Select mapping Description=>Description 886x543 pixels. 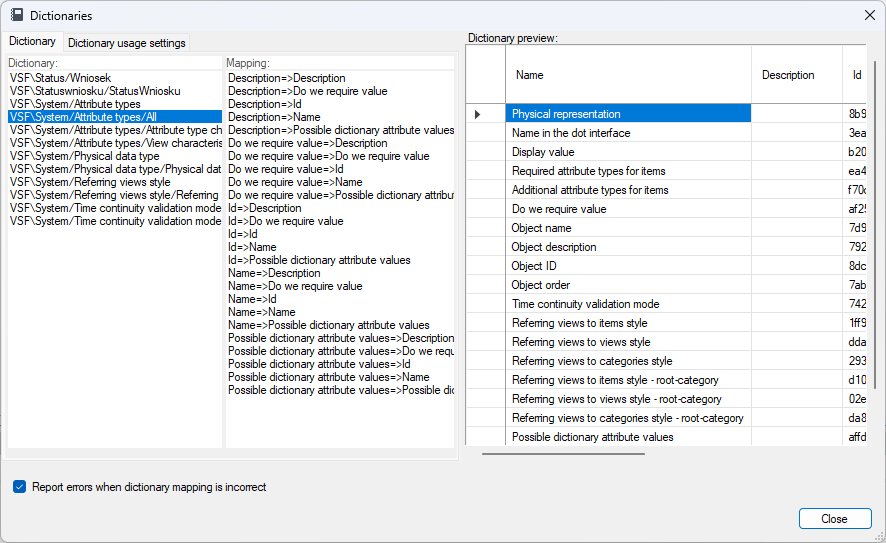(x=340, y=78)
